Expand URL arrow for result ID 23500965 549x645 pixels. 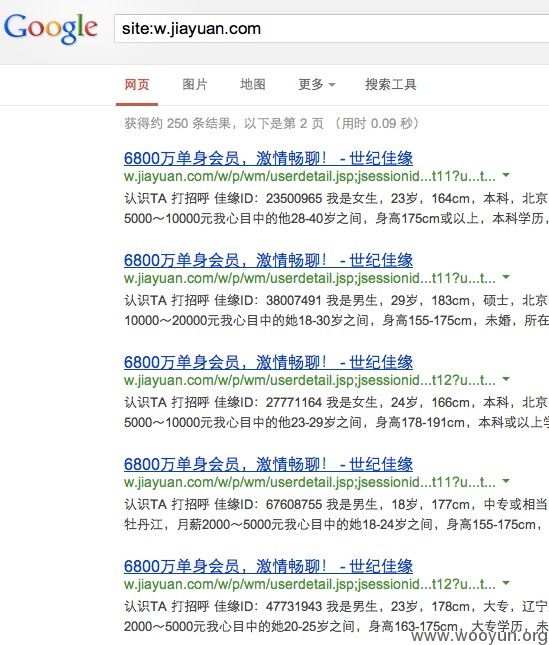[506, 175]
